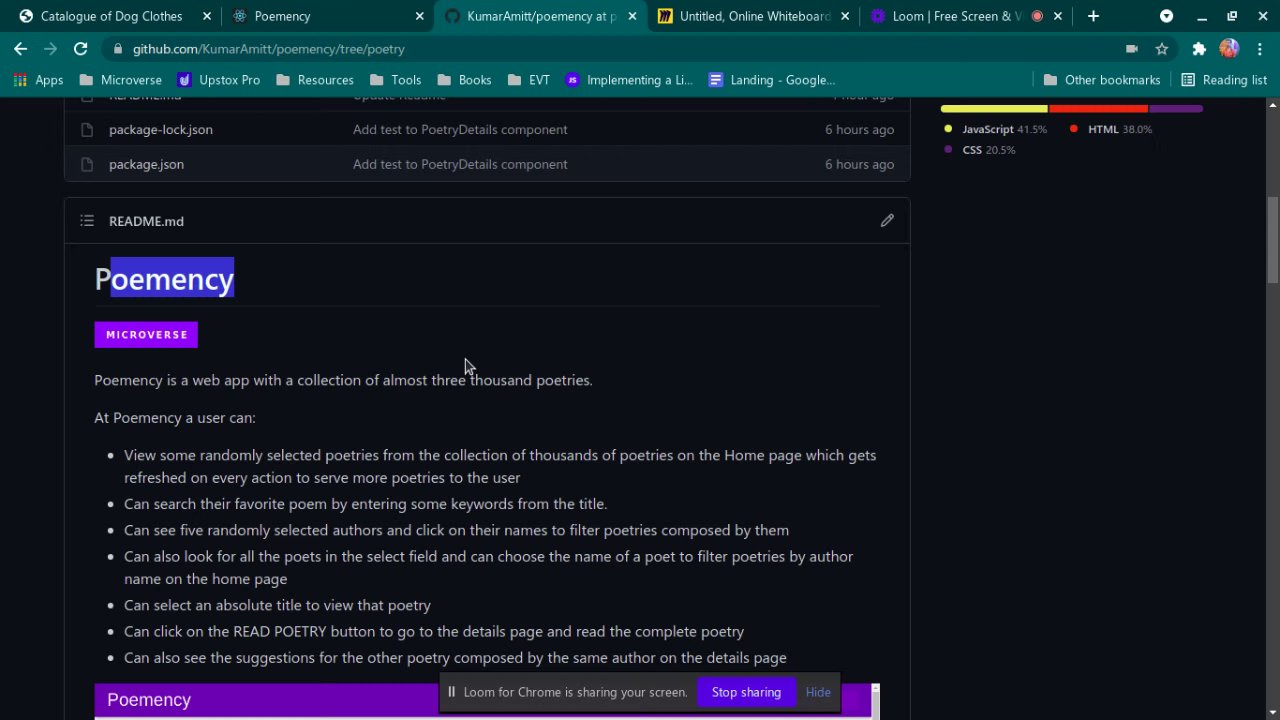Open the Chrome three-dot menu
The width and height of the screenshot is (1280, 720).
(x=1259, y=48)
